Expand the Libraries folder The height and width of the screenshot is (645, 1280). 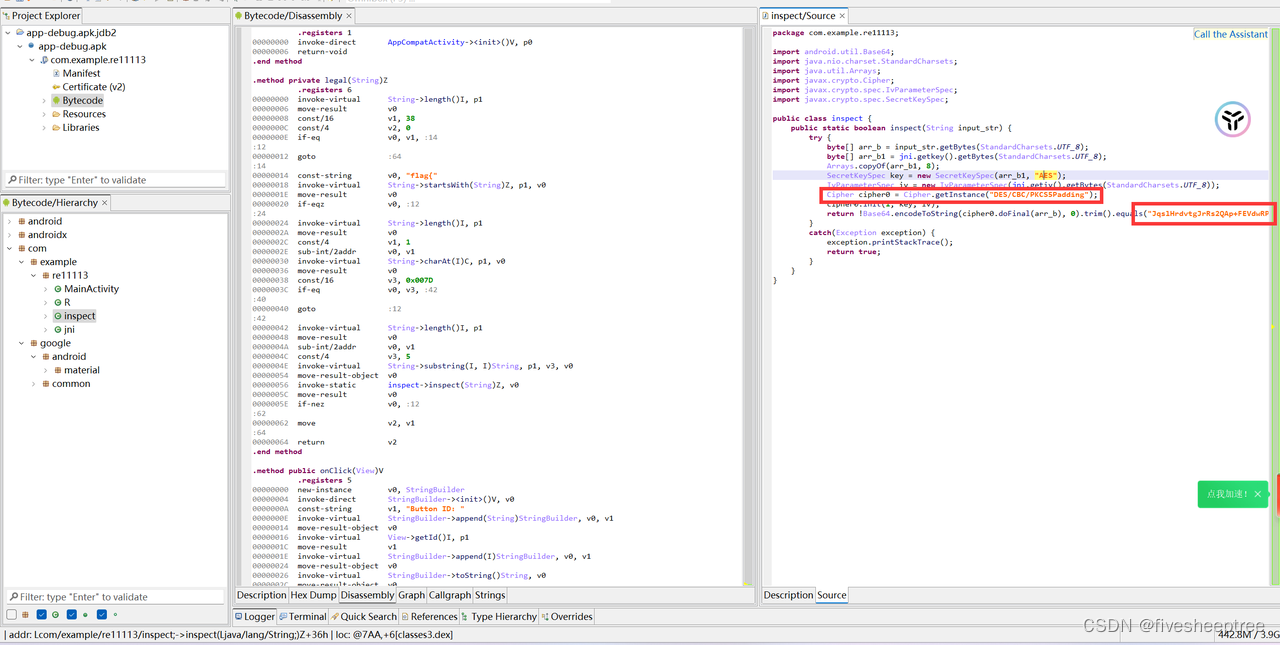tap(46, 127)
